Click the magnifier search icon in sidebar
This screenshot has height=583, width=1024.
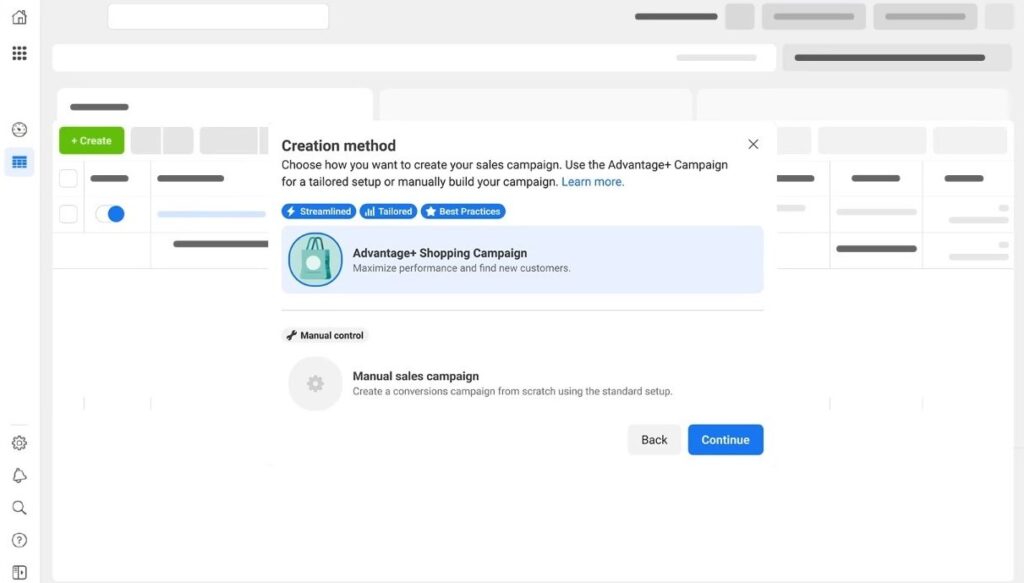pos(20,508)
